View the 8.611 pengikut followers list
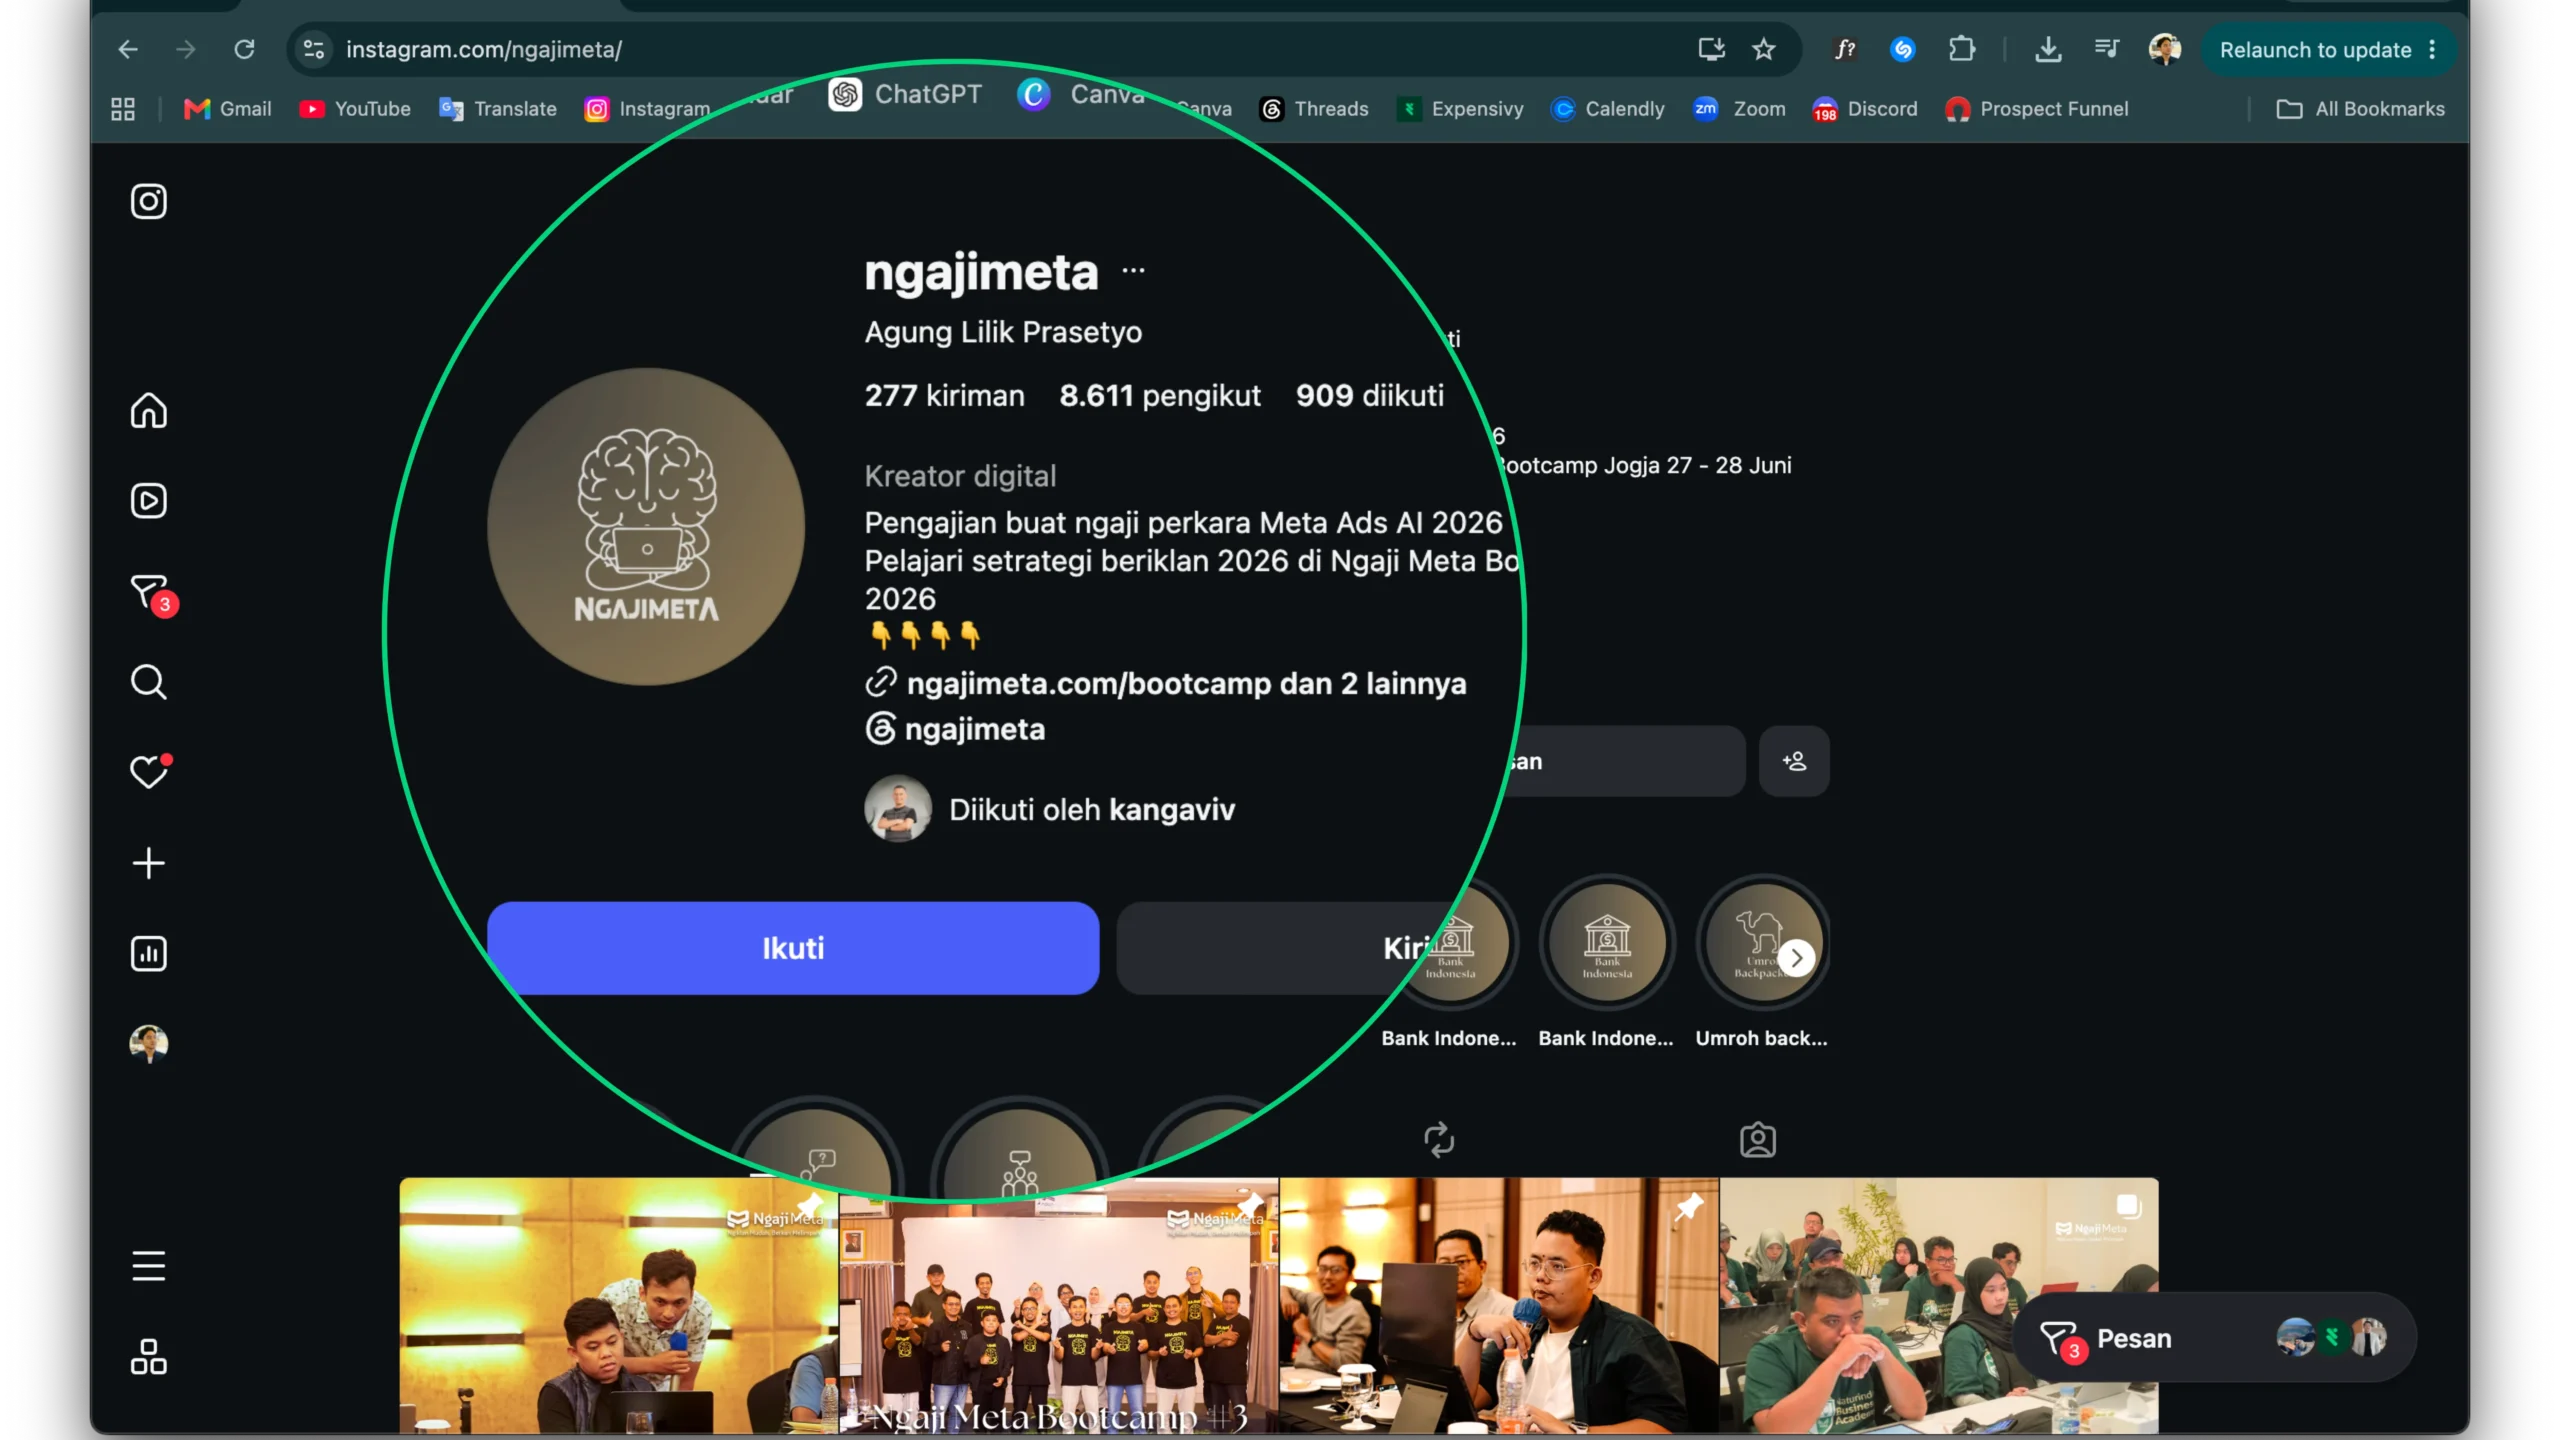Screen dimensions: 2560x1440 (1160, 396)
